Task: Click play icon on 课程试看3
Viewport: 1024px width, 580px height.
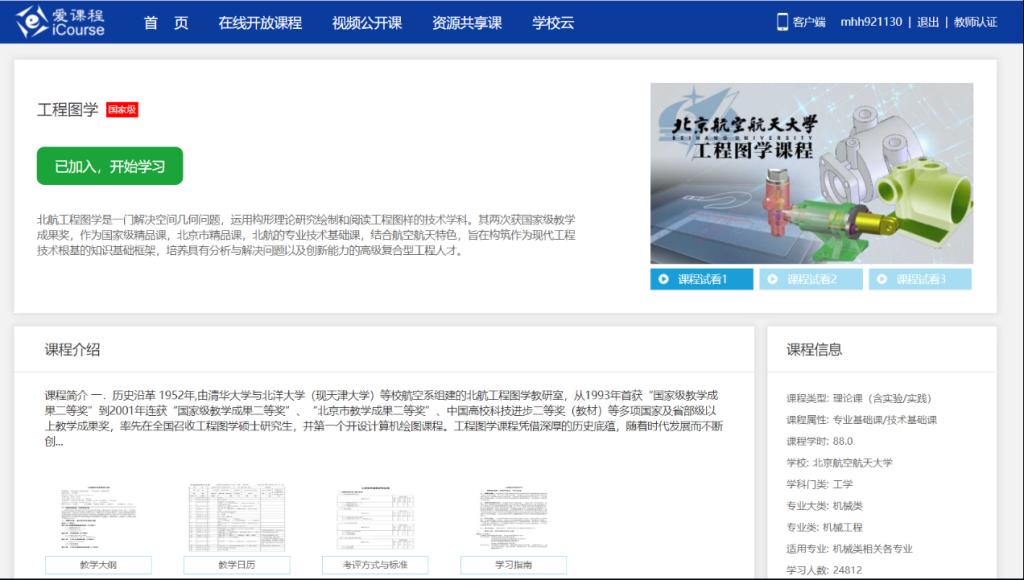Action: click(882, 280)
